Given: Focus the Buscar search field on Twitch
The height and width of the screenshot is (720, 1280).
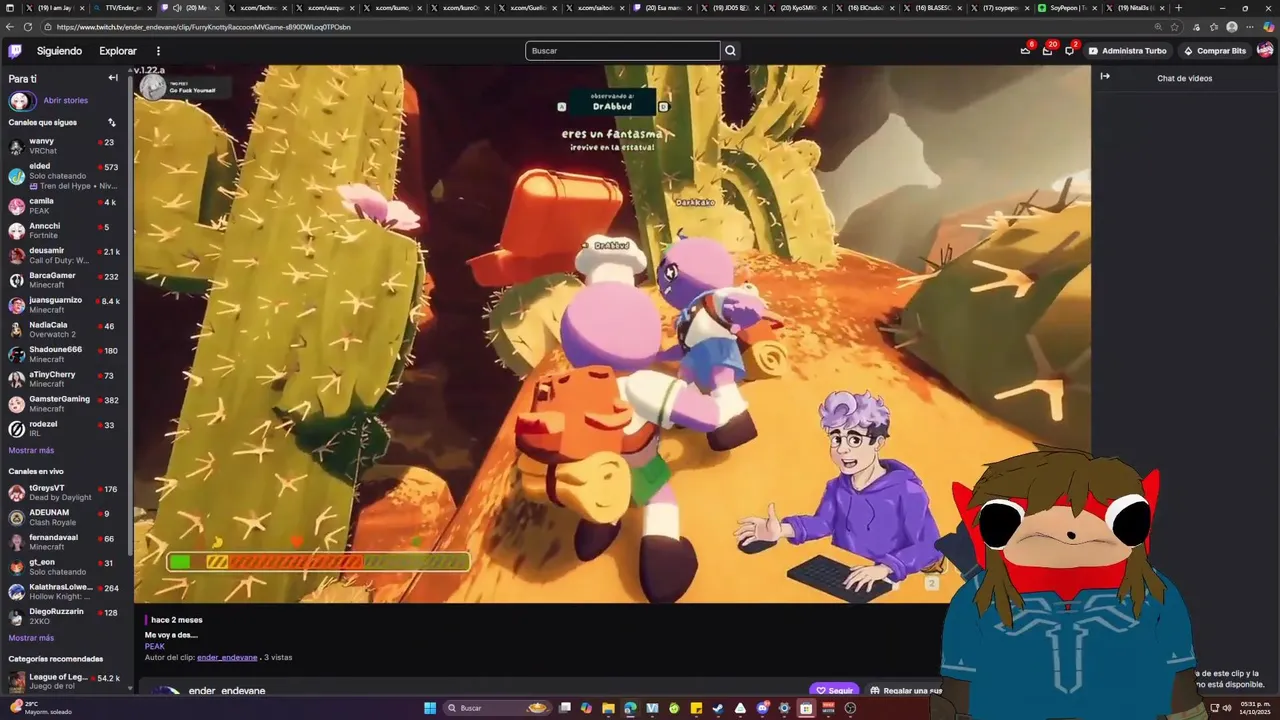Looking at the screenshot, I should 622,51.
